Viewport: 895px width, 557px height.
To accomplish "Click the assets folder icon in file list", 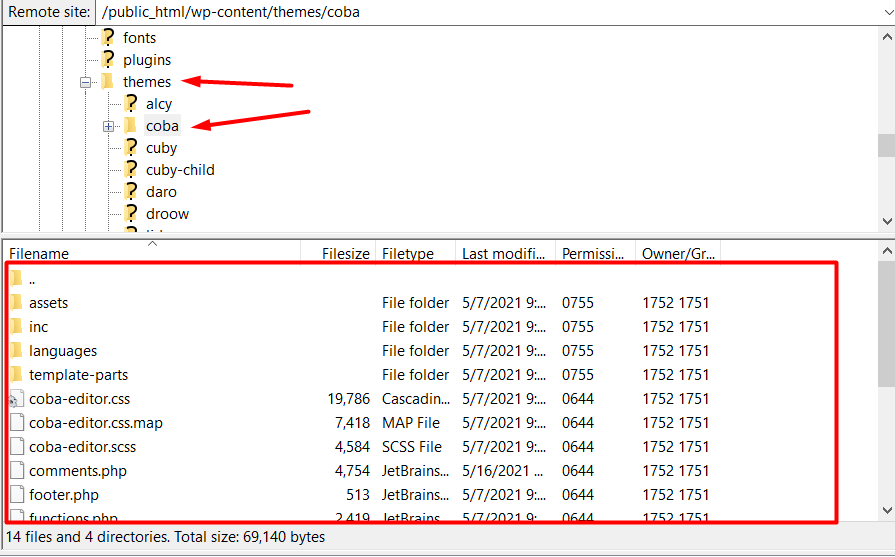I will click(16, 303).
